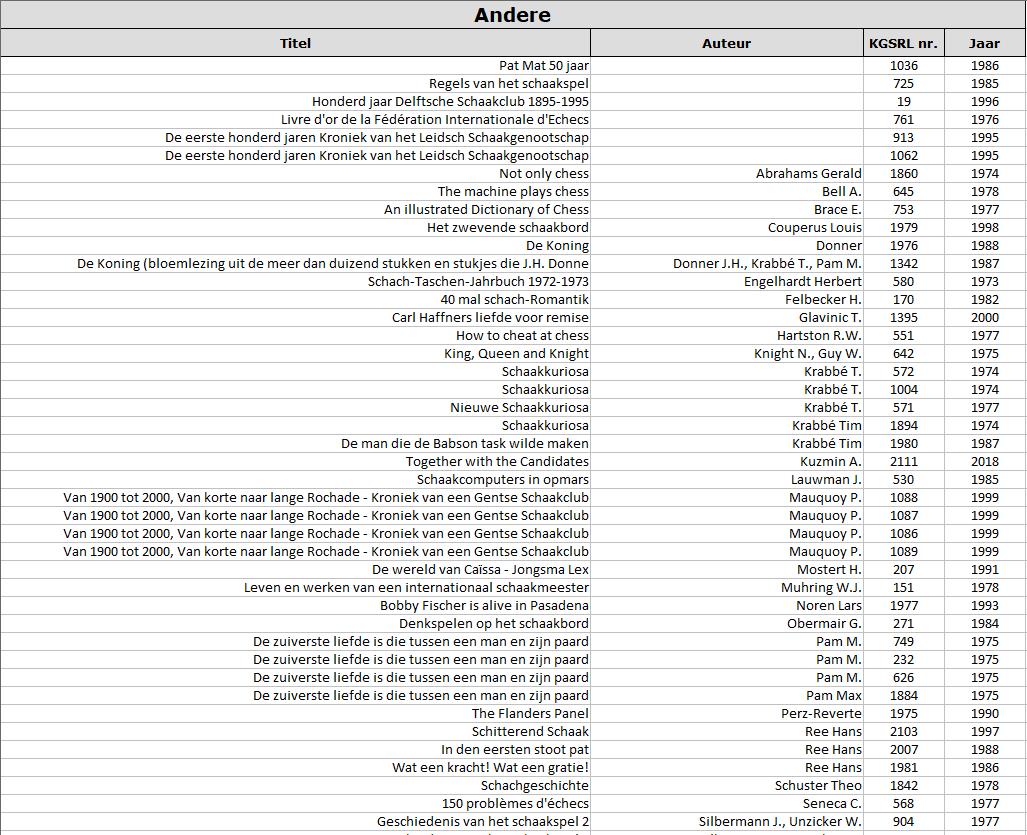1027x835 pixels.
Task: Click author Couperus Louis
Action: [x=815, y=228]
